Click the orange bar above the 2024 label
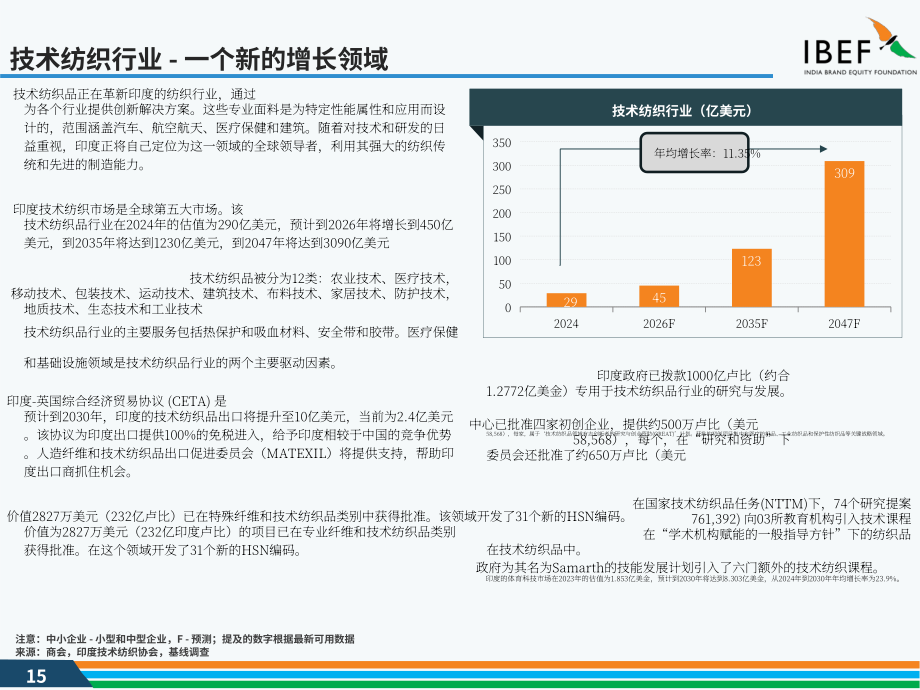 click(566, 300)
